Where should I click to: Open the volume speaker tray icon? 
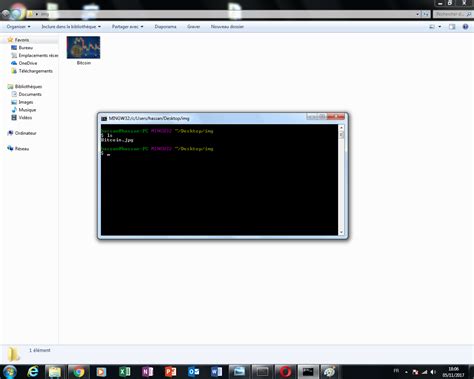(433, 372)
